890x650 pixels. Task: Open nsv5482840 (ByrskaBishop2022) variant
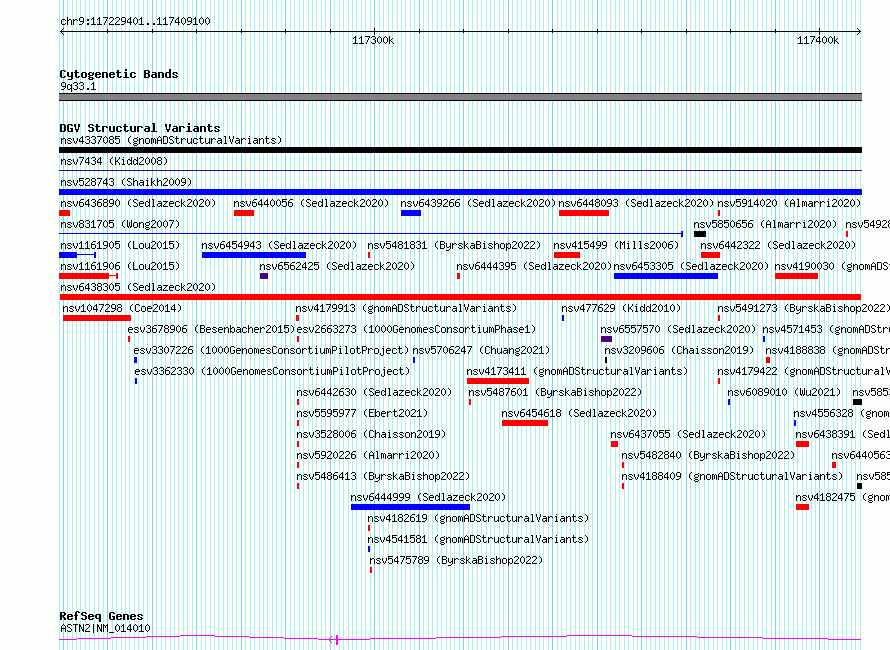[708, 455]
